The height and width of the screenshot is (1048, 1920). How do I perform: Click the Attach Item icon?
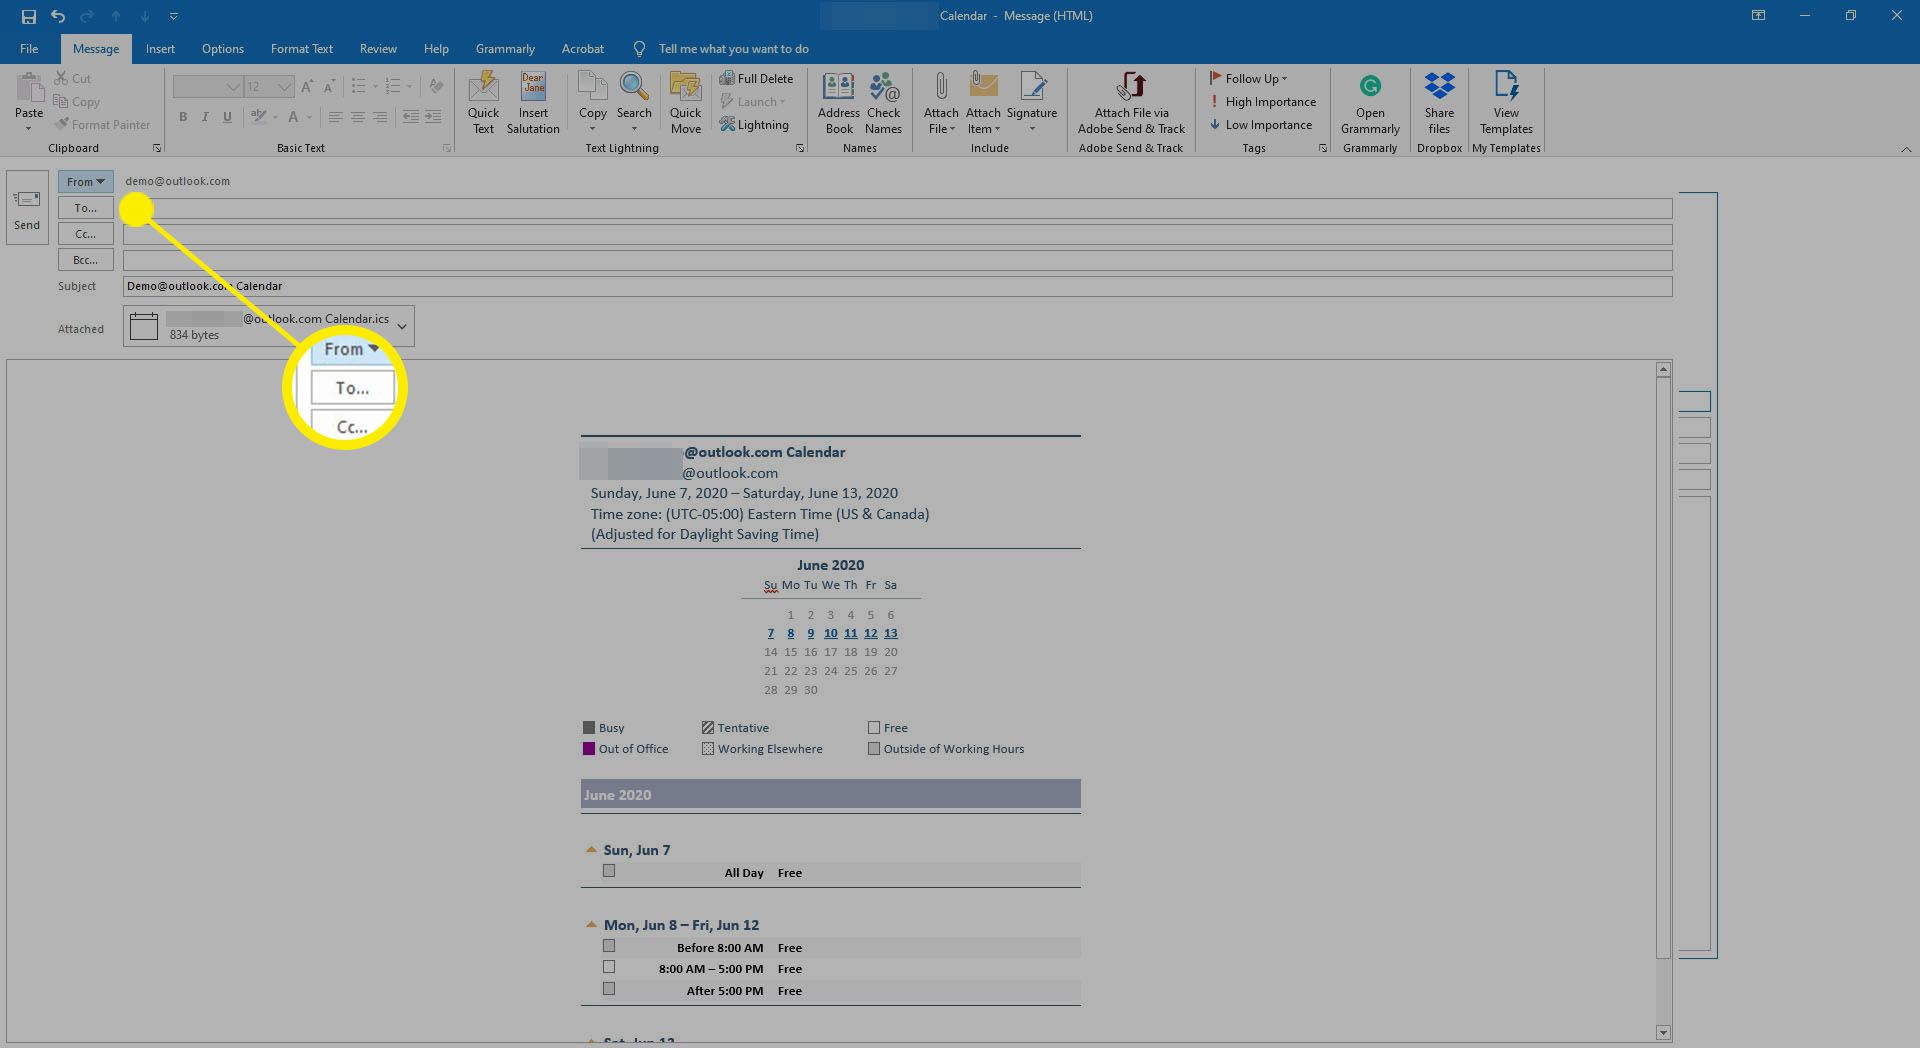tap(983, 86)
